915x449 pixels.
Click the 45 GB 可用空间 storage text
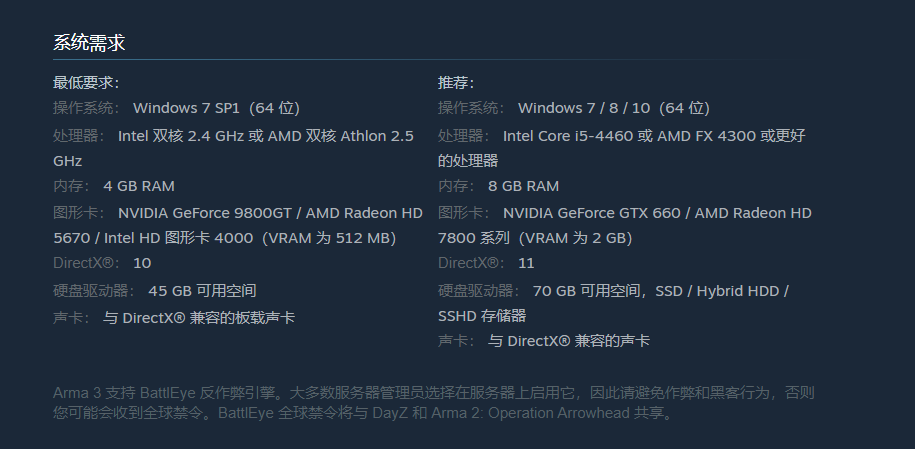point(202,291)
